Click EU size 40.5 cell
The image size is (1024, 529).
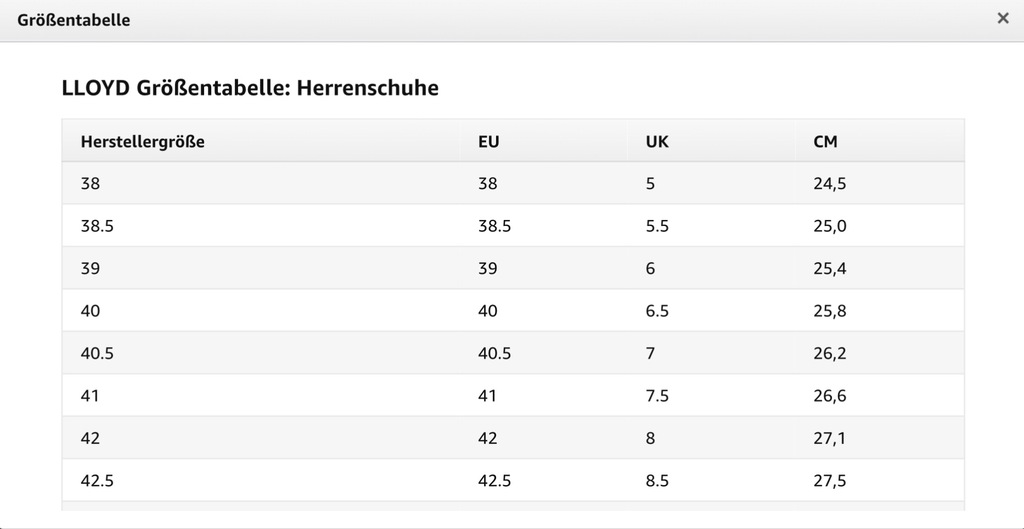pos(494,353)
